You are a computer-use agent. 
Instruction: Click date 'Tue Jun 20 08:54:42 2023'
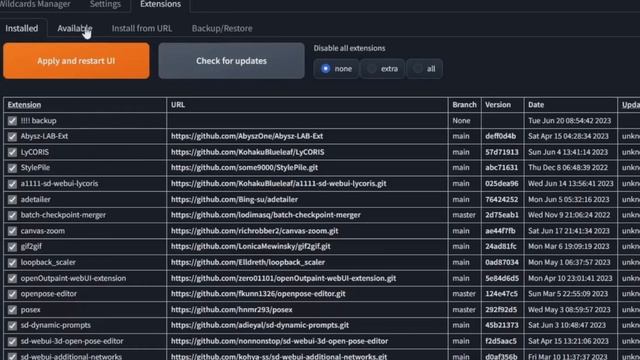point(569,120)
